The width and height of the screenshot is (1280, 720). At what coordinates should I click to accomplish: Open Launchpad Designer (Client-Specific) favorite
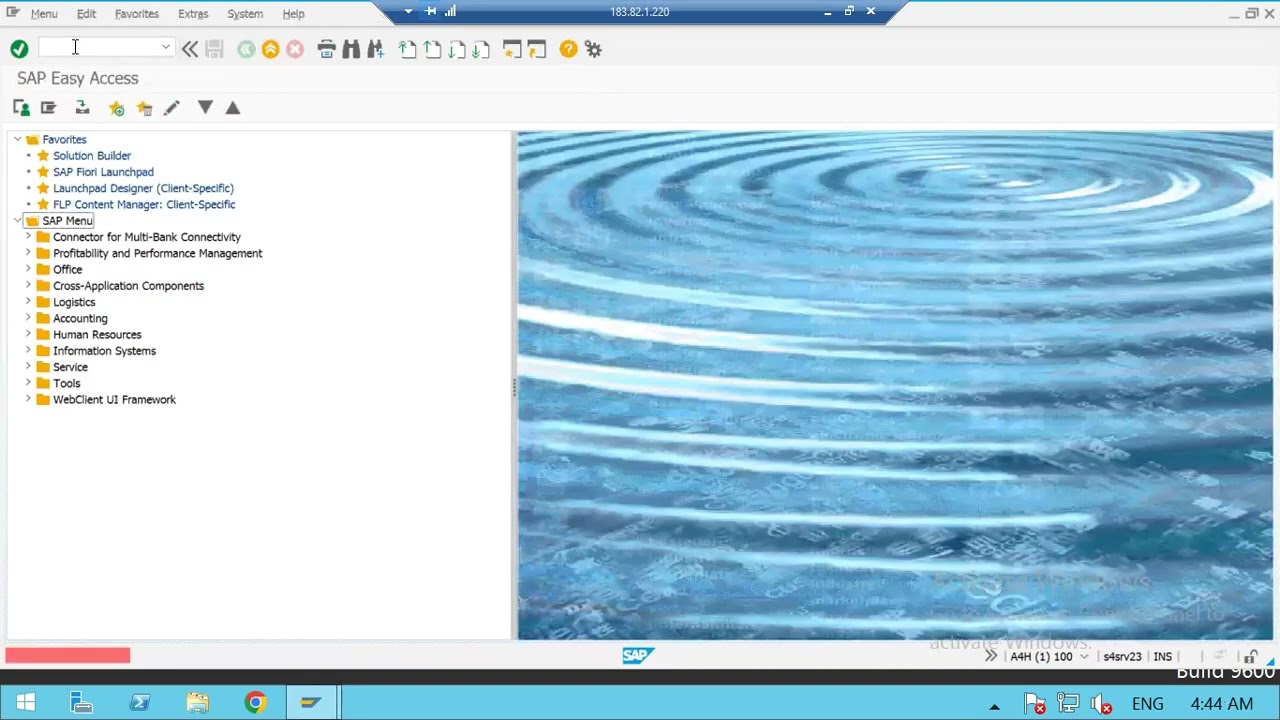143,188
